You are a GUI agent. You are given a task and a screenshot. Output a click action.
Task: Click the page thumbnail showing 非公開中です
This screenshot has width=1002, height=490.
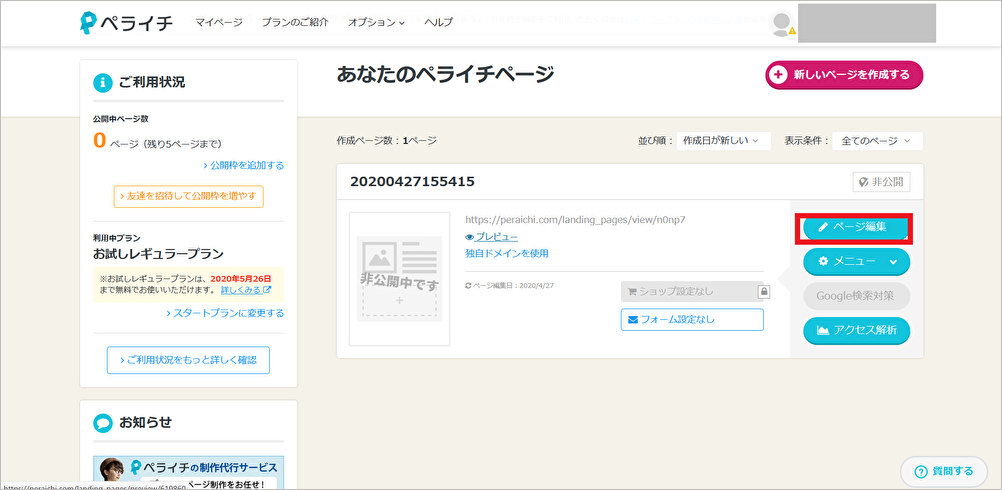[x=399, y=279]
